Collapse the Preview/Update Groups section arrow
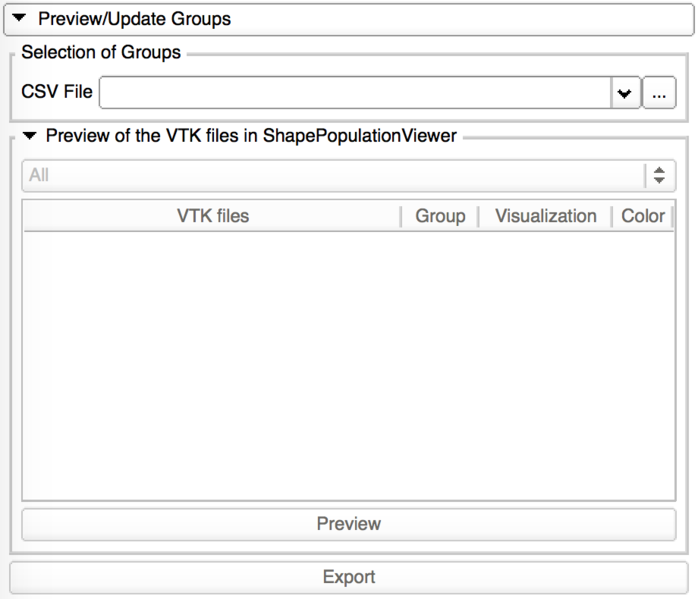This screenshot has width=698, height=599. [x=19, y=19]
